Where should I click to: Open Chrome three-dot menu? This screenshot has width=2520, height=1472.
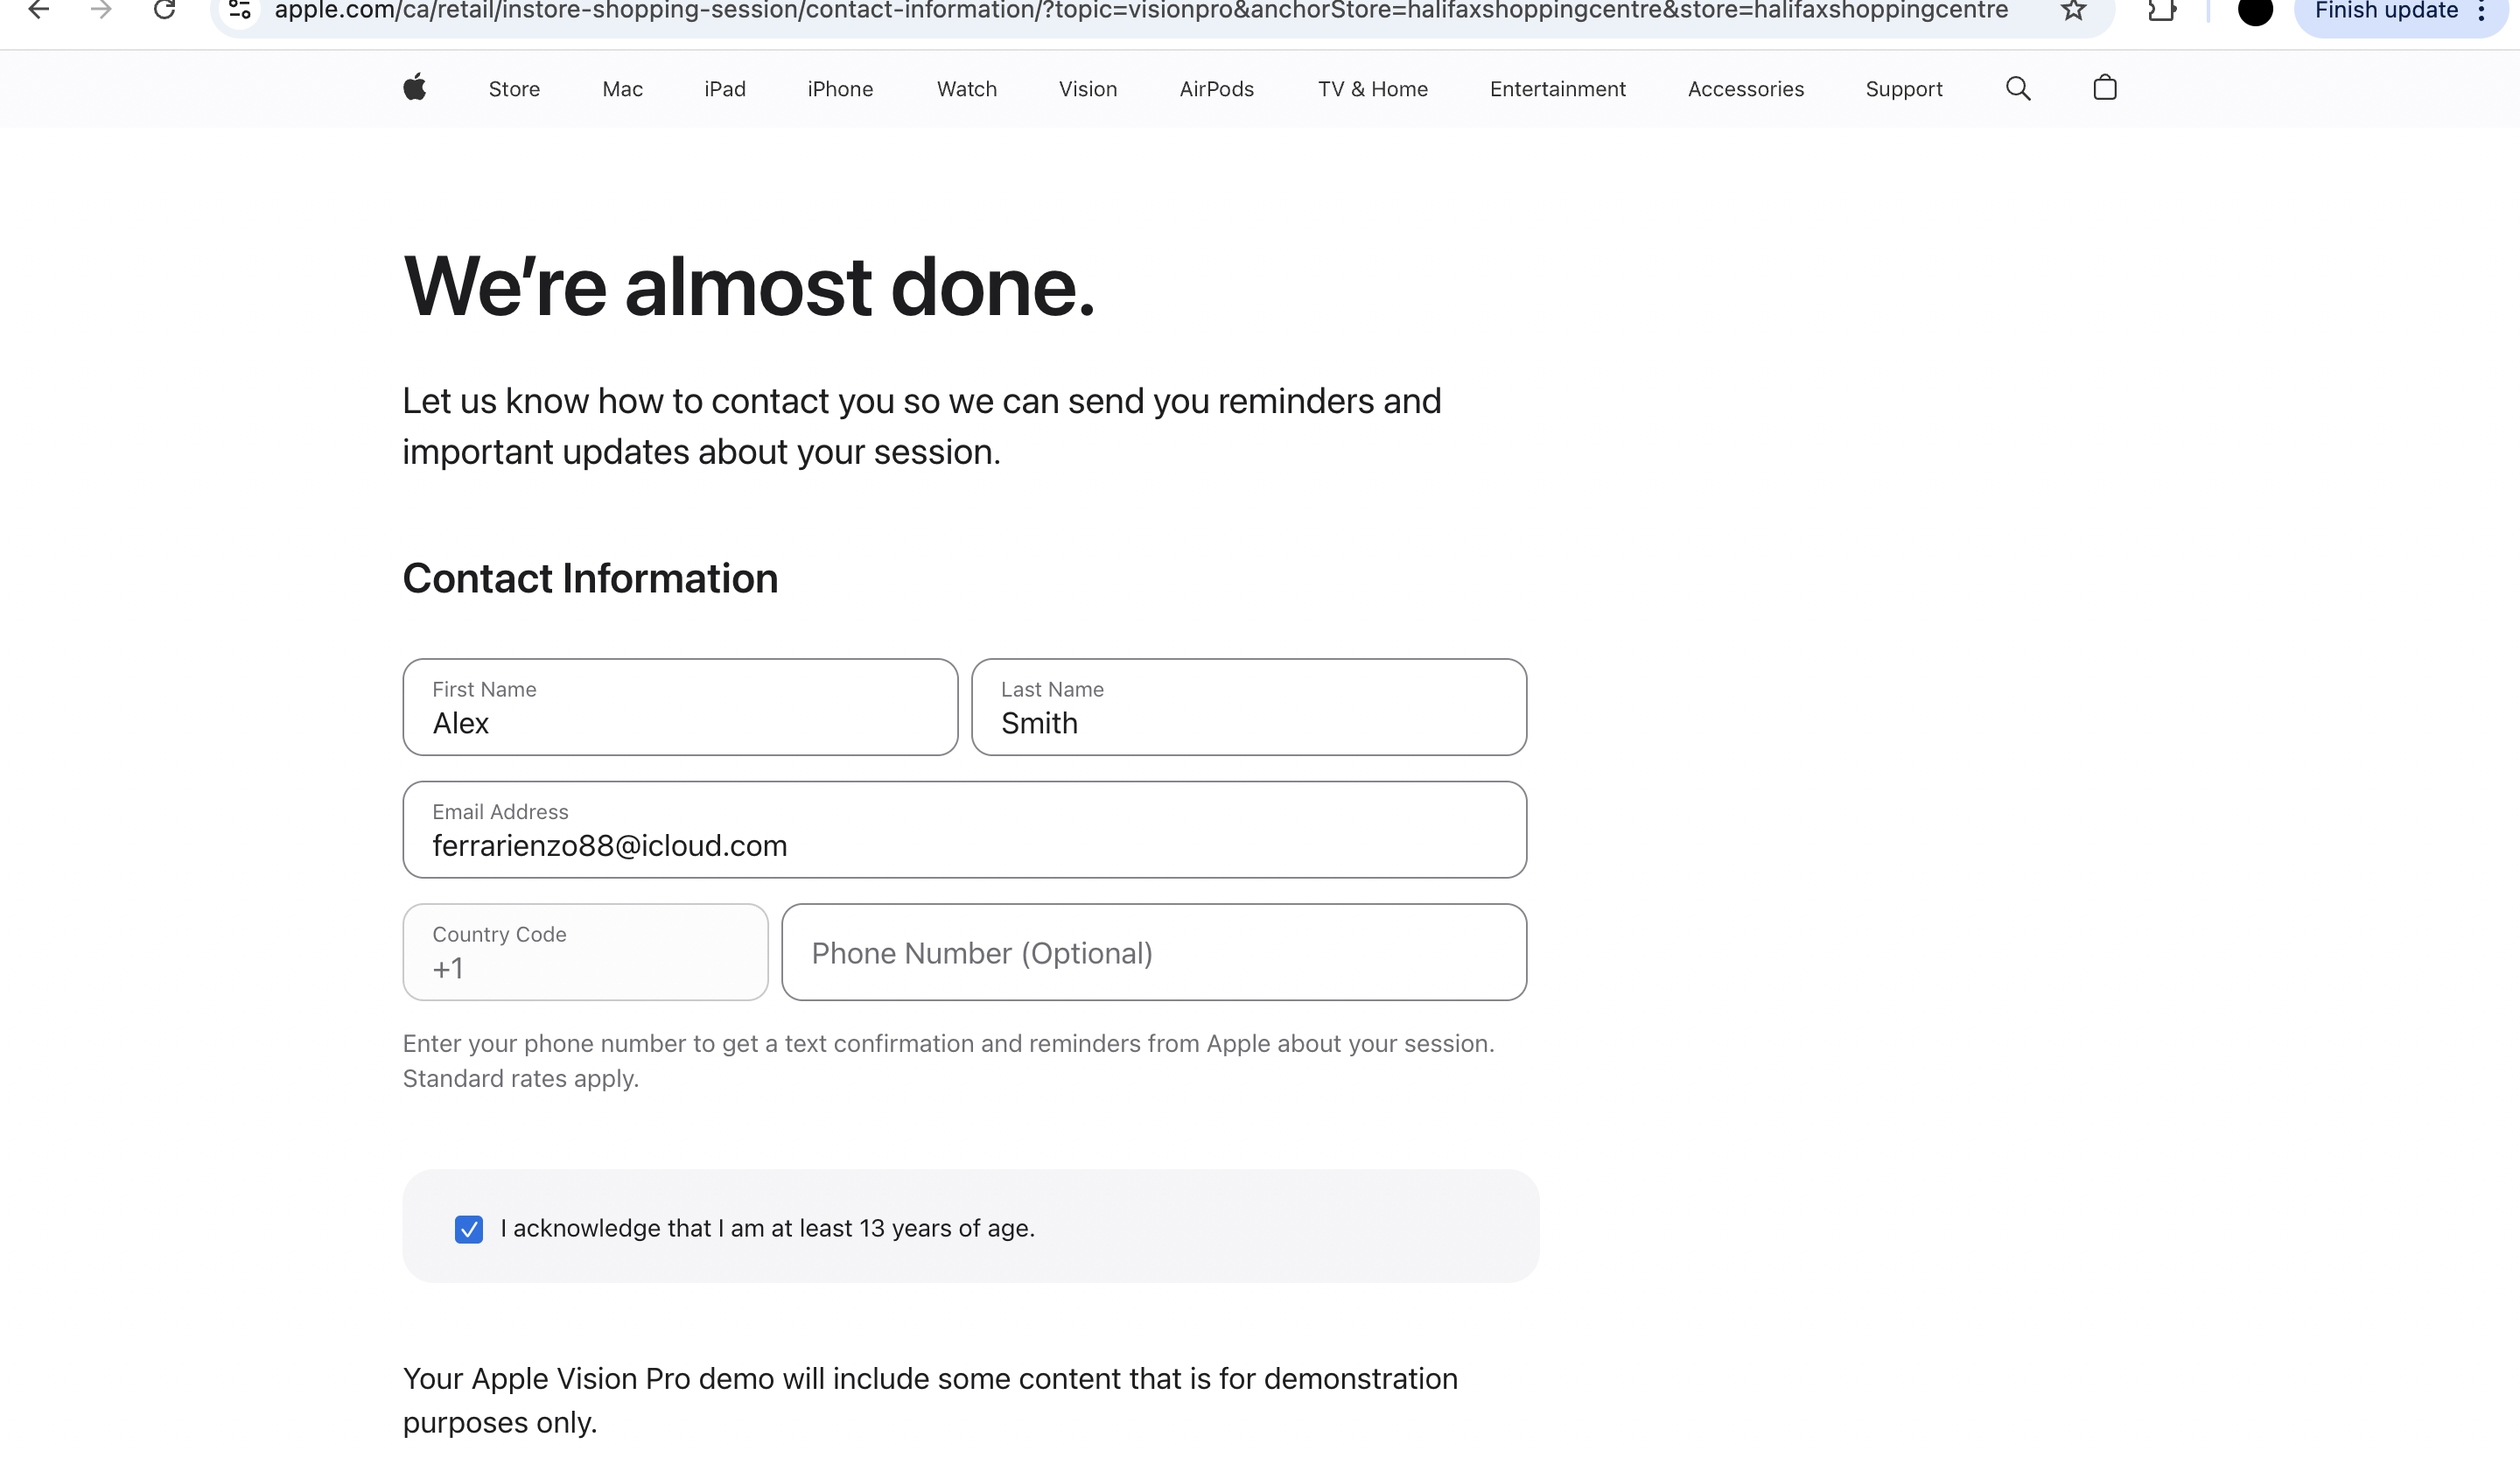point(2481,11)
